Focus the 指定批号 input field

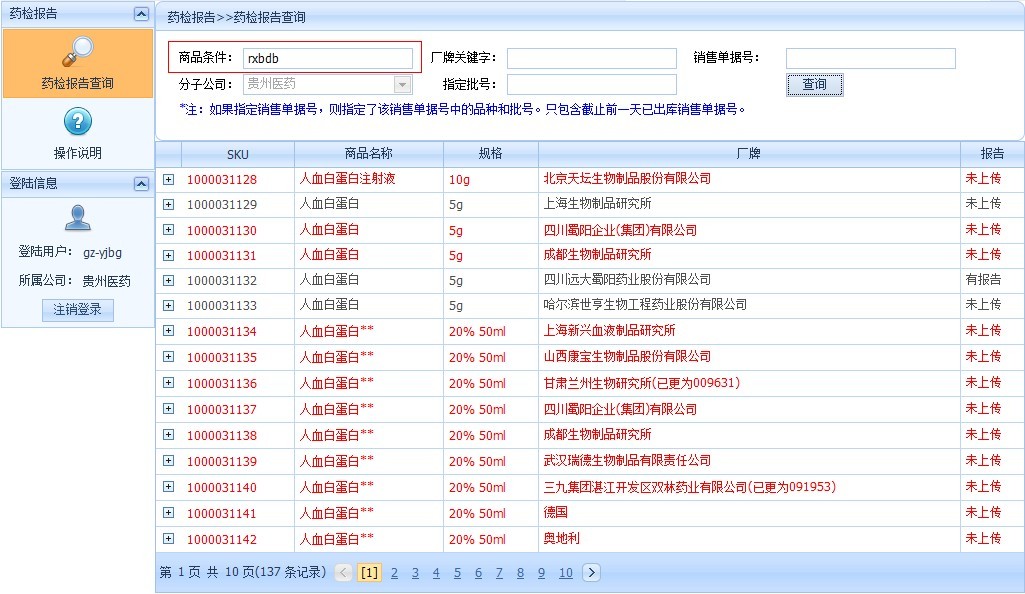click(592, 84)
